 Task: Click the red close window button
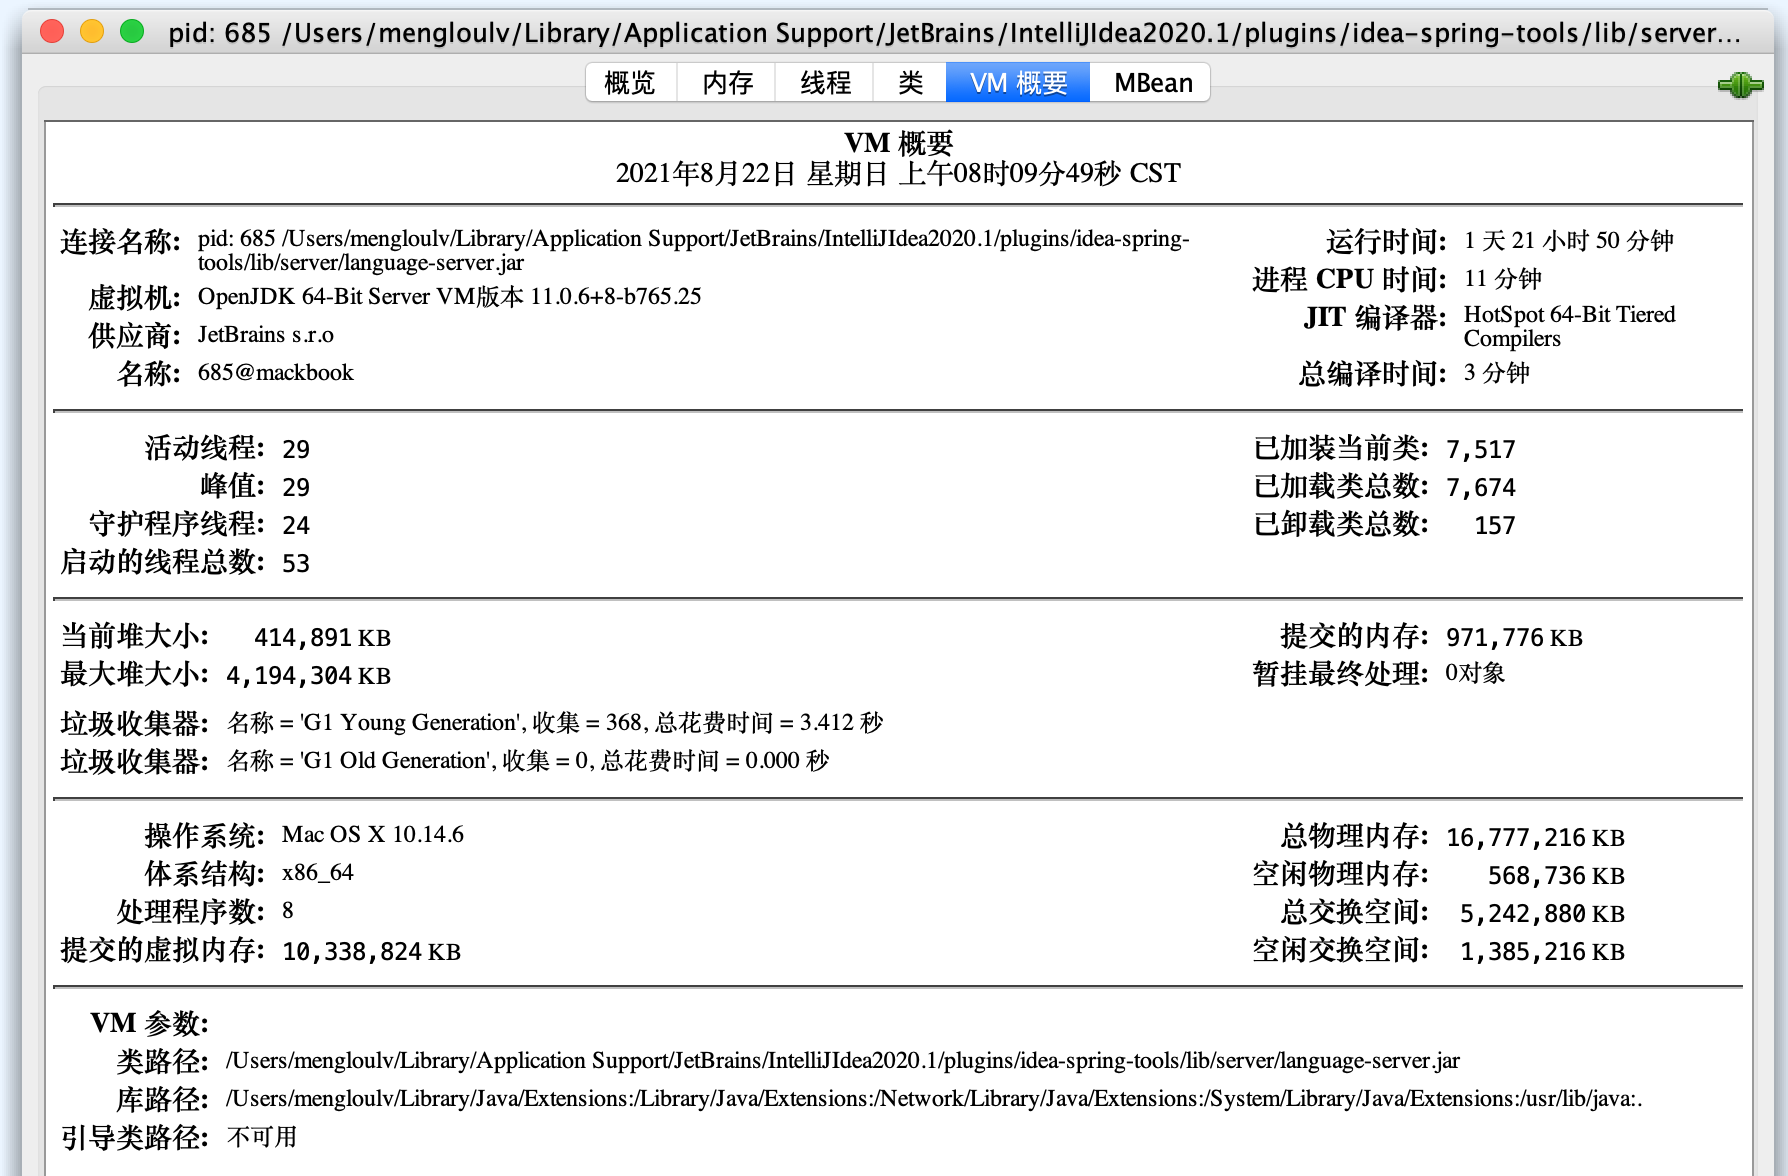(52, 31)
